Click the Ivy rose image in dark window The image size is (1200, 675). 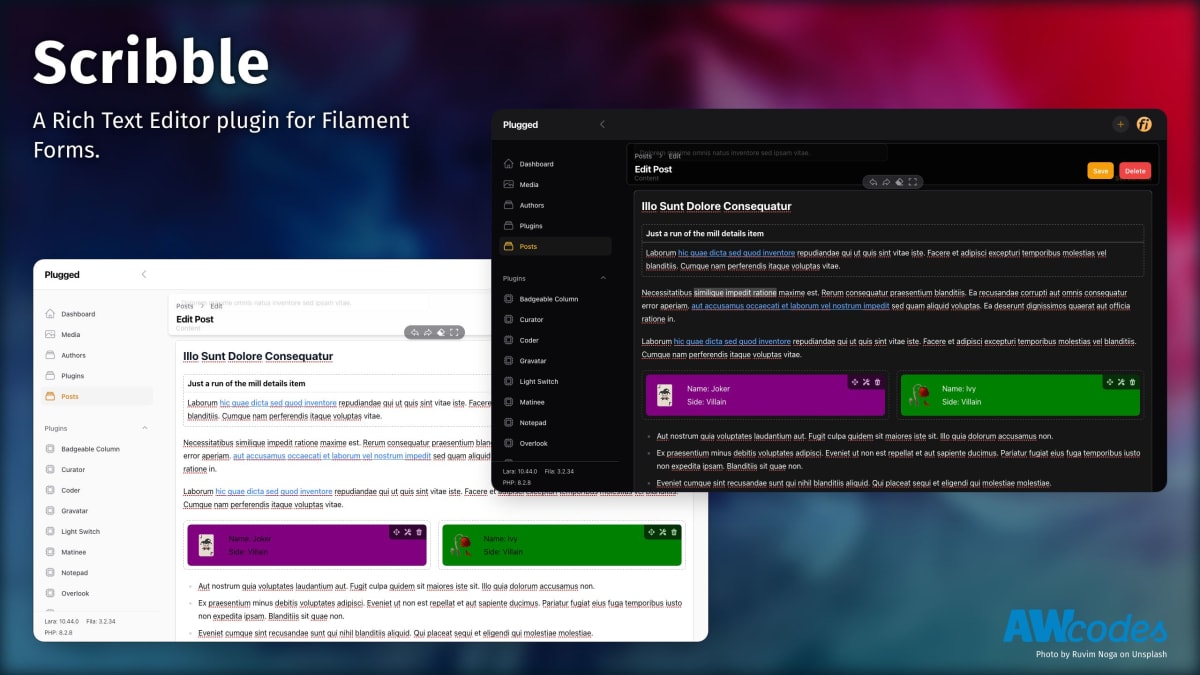(918, 396)
